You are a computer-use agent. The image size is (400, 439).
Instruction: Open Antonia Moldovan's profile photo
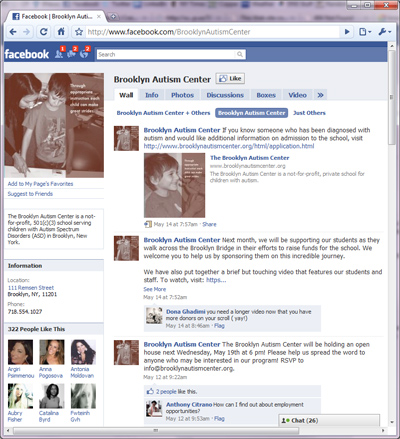coord(83,352)
